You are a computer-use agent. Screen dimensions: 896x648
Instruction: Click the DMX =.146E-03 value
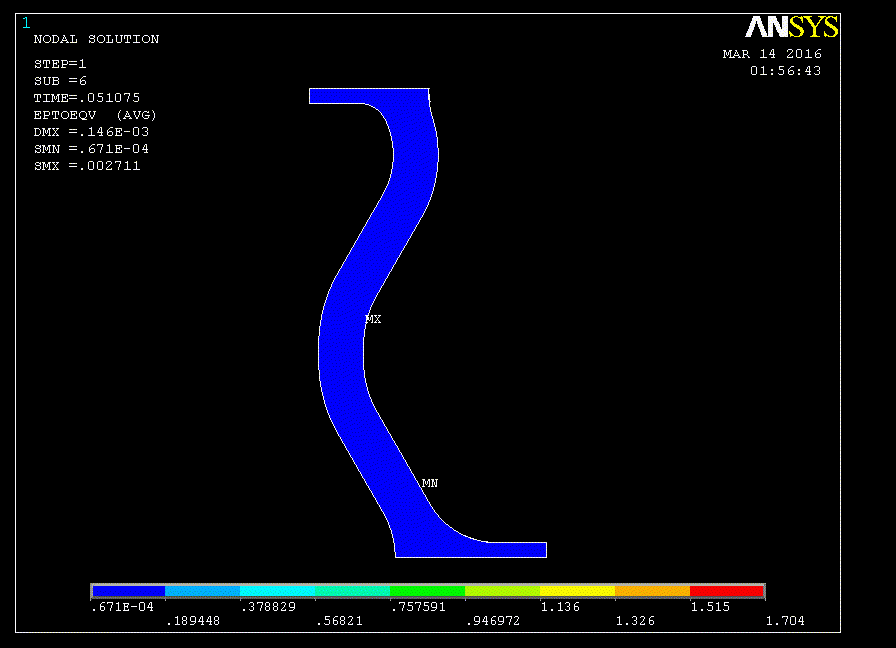point(91,132)
